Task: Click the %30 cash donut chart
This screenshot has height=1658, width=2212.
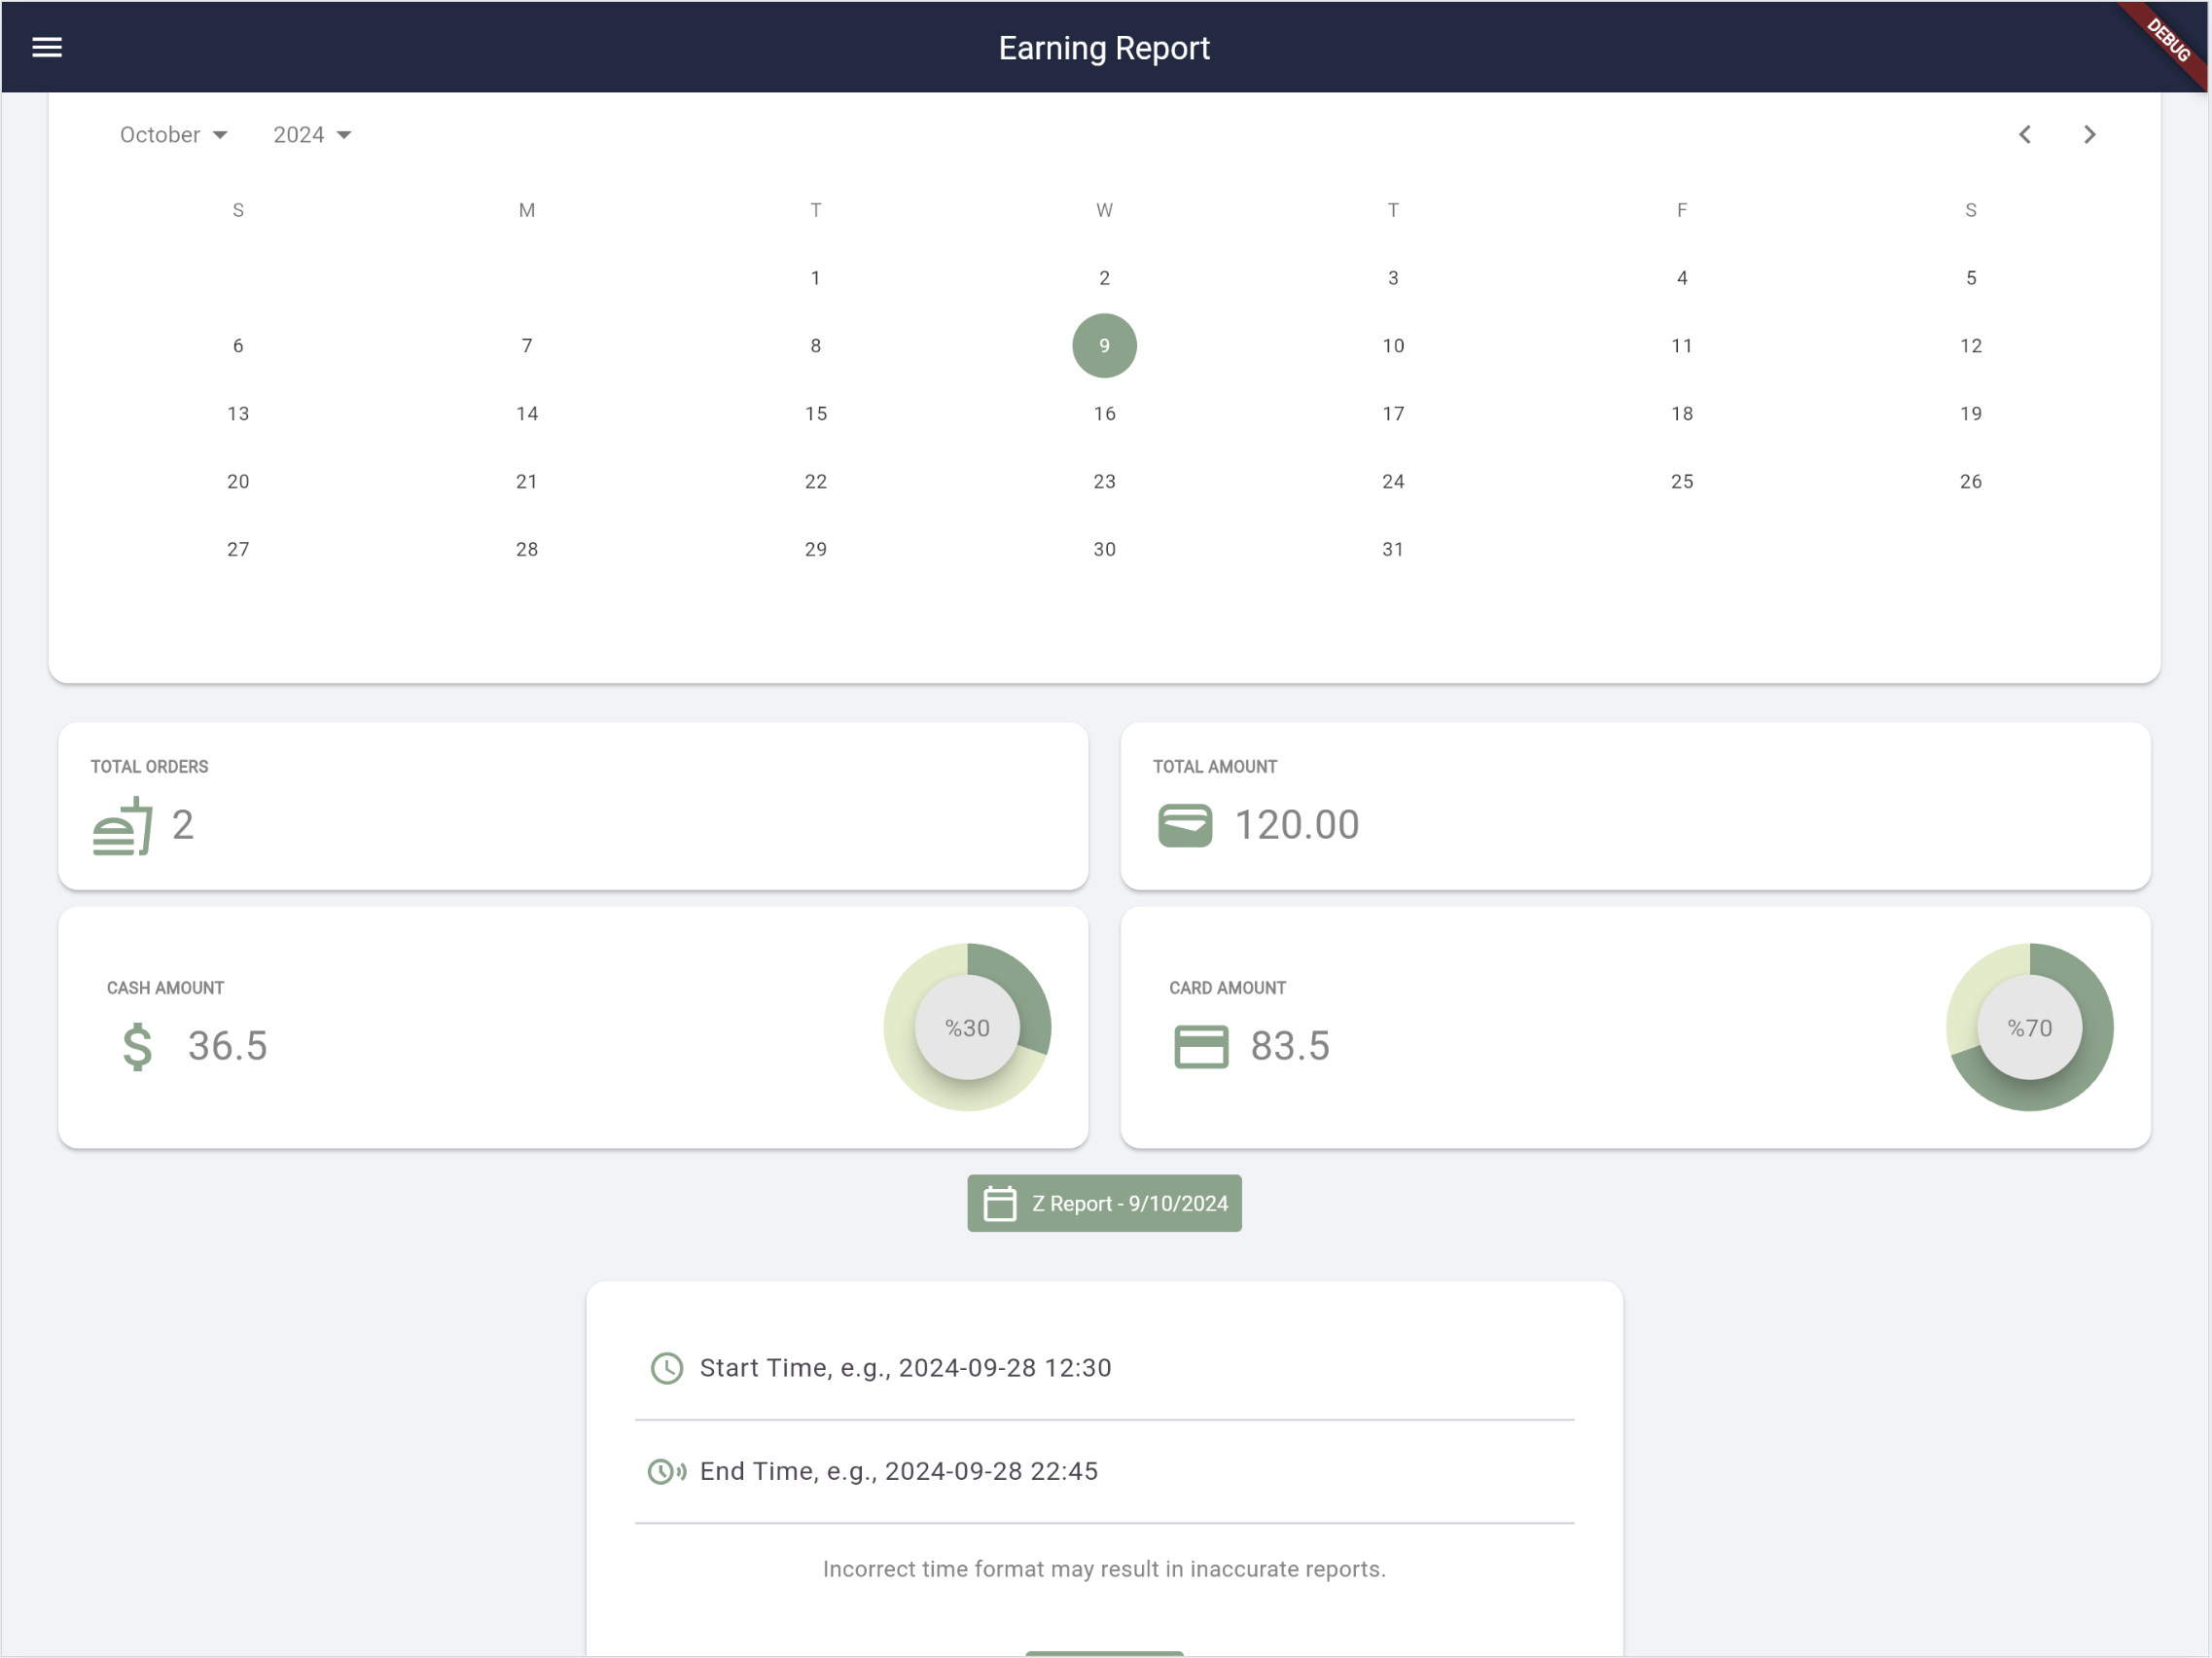Action: point(967,1027)
